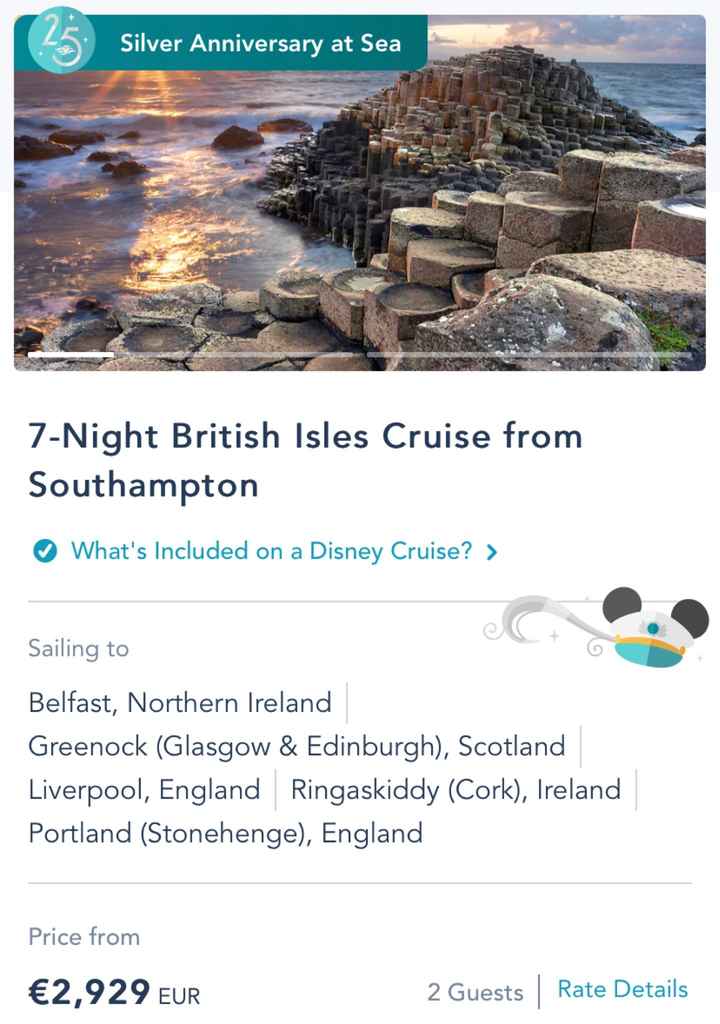Click the 2 Guests label
Viewport: 720px width, 1024px height.
475,992
